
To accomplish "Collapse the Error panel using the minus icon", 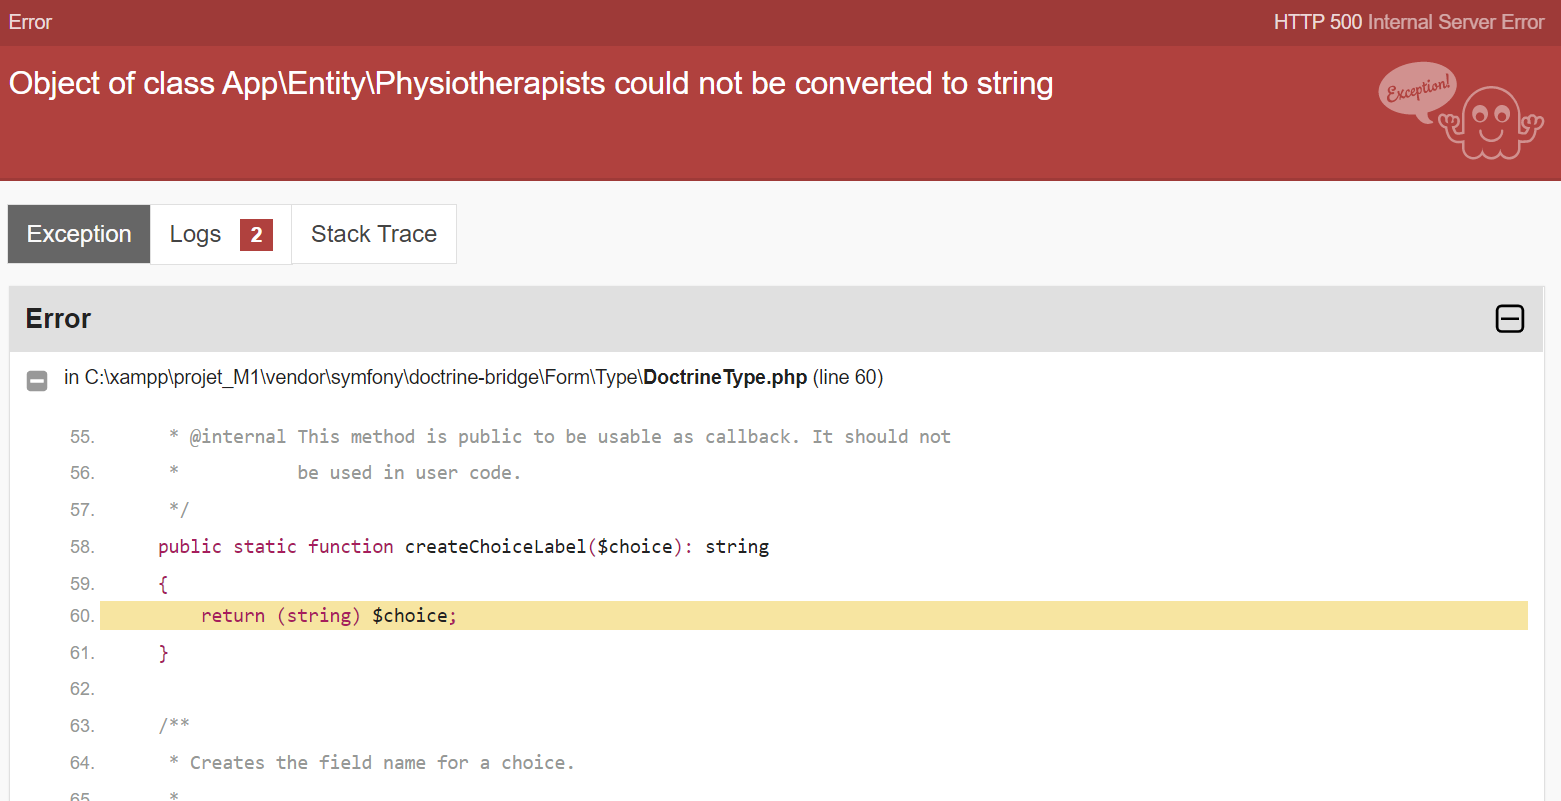I will (1509, 319).
